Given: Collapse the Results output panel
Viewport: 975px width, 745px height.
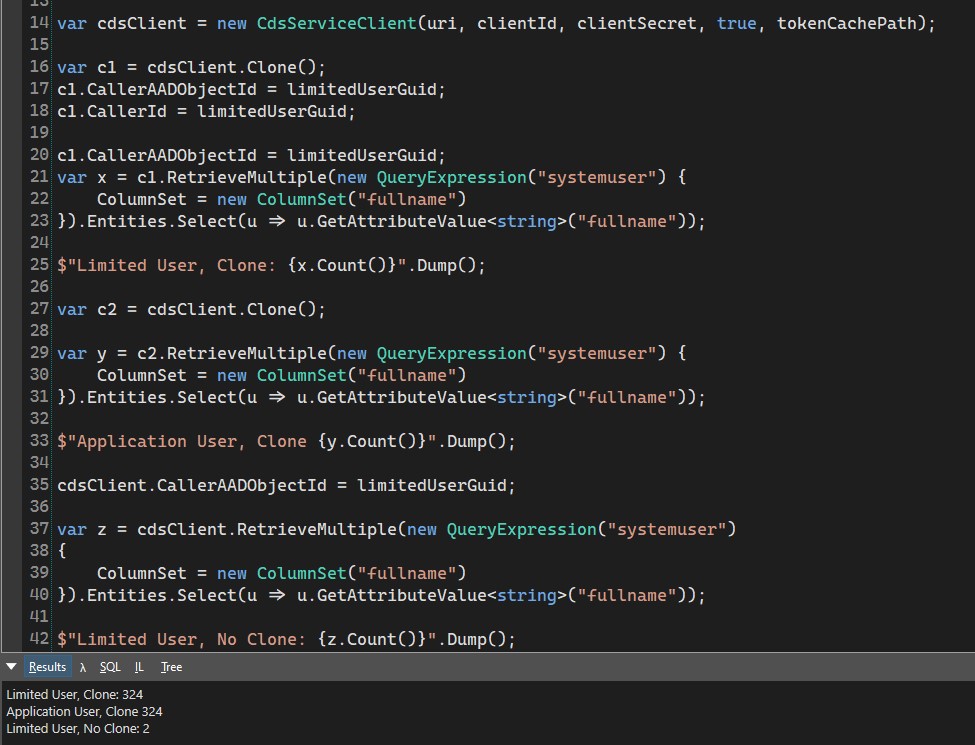Looking at the screenshot, I should (x=10, y=666).
